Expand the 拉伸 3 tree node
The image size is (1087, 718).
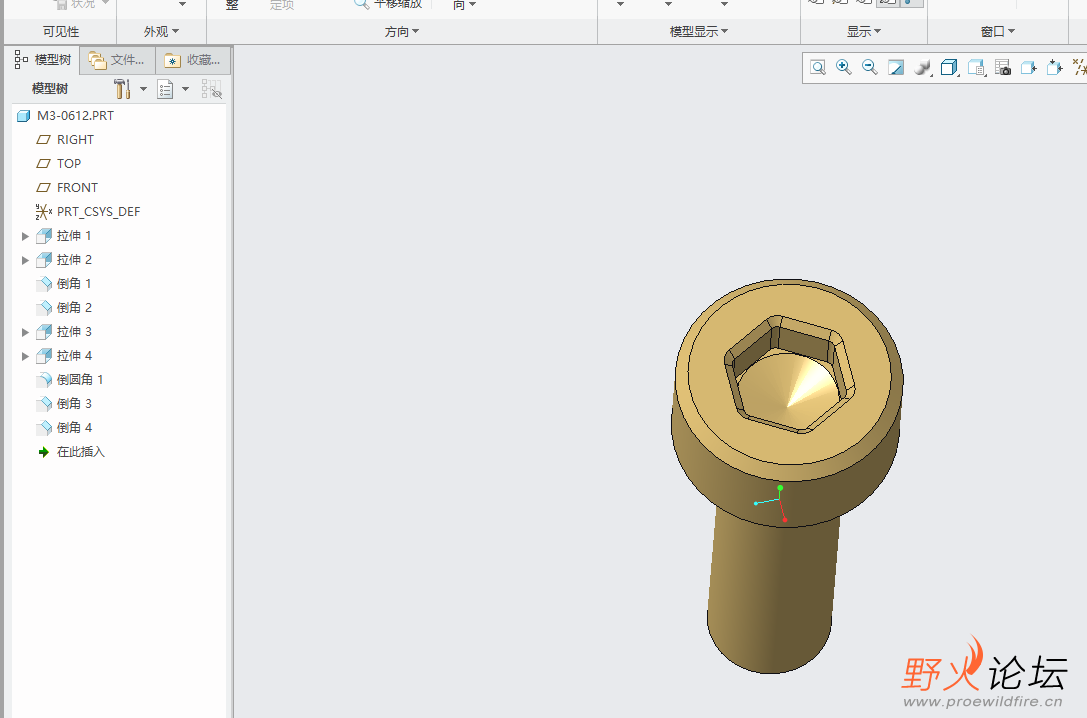click(25, 332)
